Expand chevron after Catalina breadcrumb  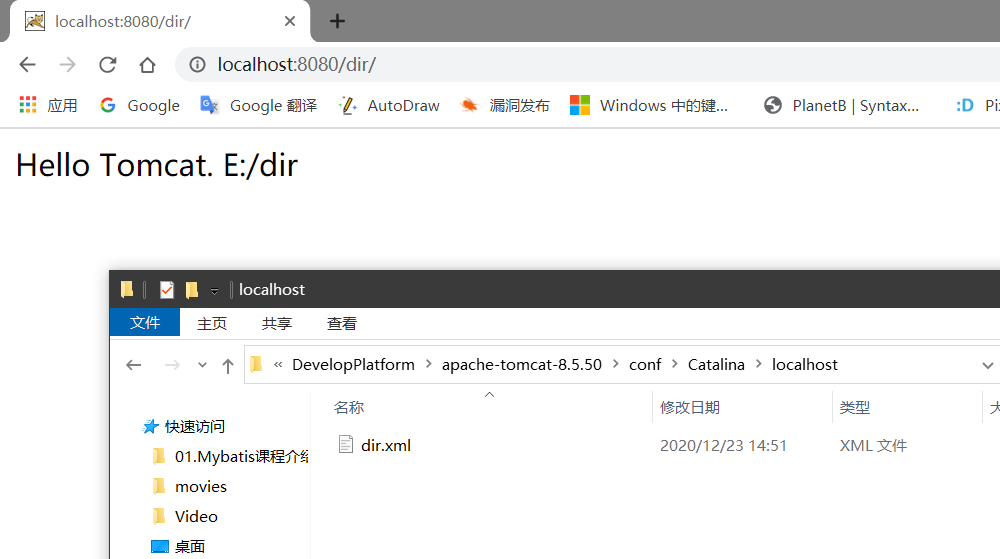[x=759, y=364]
